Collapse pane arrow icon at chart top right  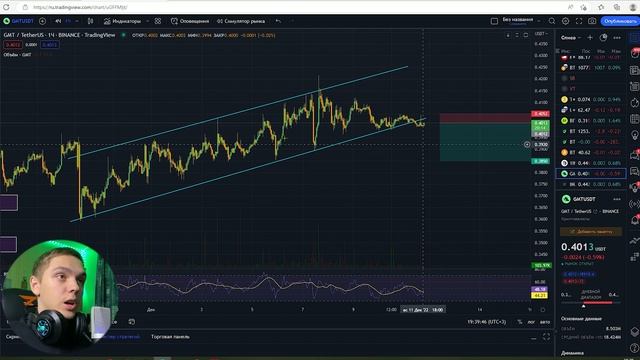508,36
